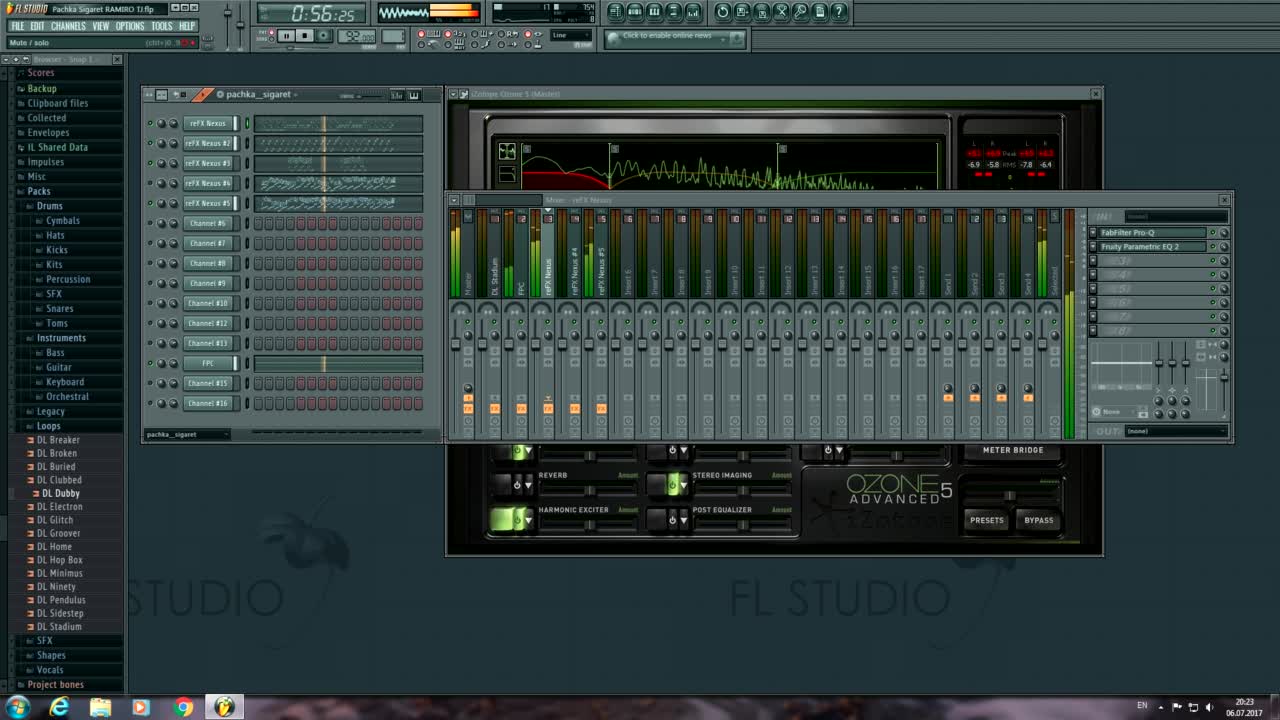Open the Kicks drum folder
Screen dimensions: 1280x720
point(57,250)
